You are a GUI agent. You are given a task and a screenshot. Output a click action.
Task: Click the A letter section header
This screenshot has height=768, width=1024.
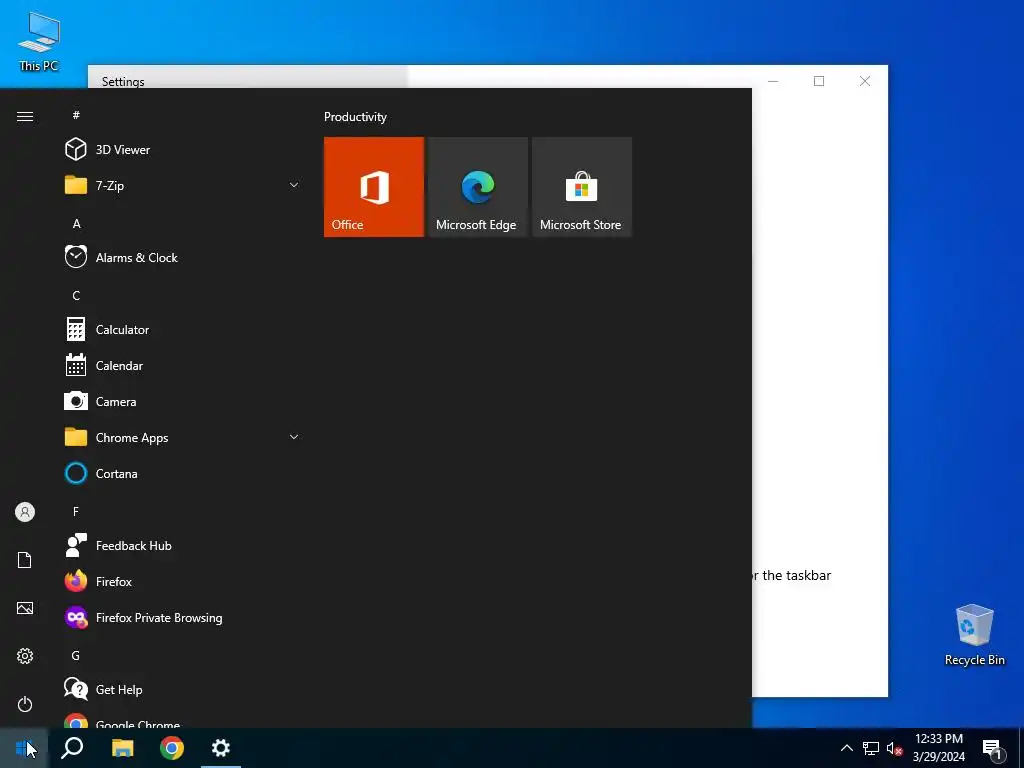76,224
